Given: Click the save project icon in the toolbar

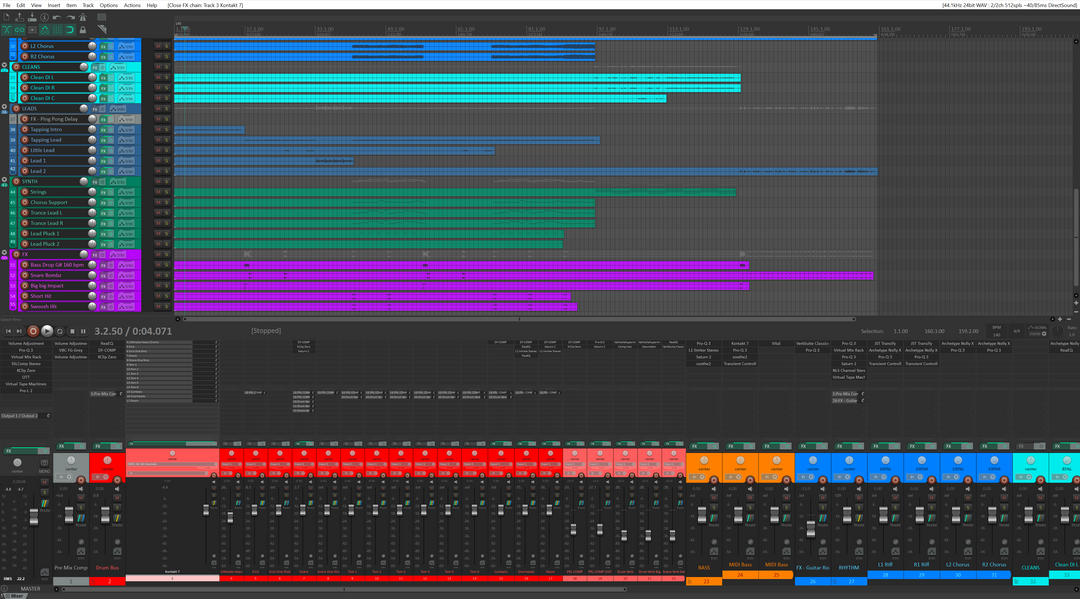Looking at the screenshot, I should click(32, 17).
